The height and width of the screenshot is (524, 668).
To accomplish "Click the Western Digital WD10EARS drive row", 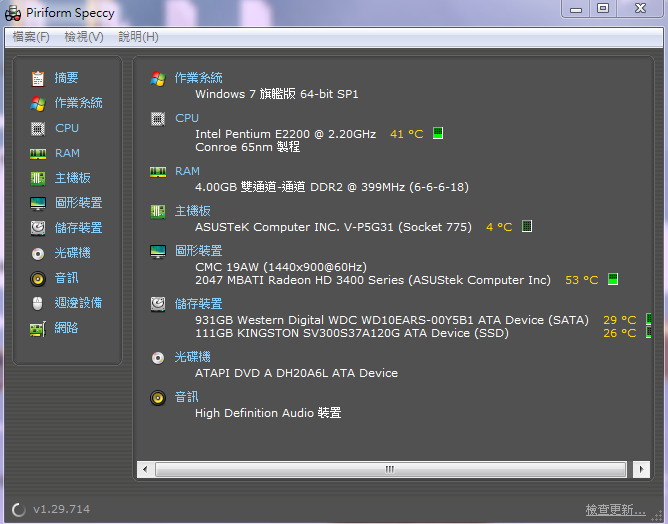I will [392, 320].
